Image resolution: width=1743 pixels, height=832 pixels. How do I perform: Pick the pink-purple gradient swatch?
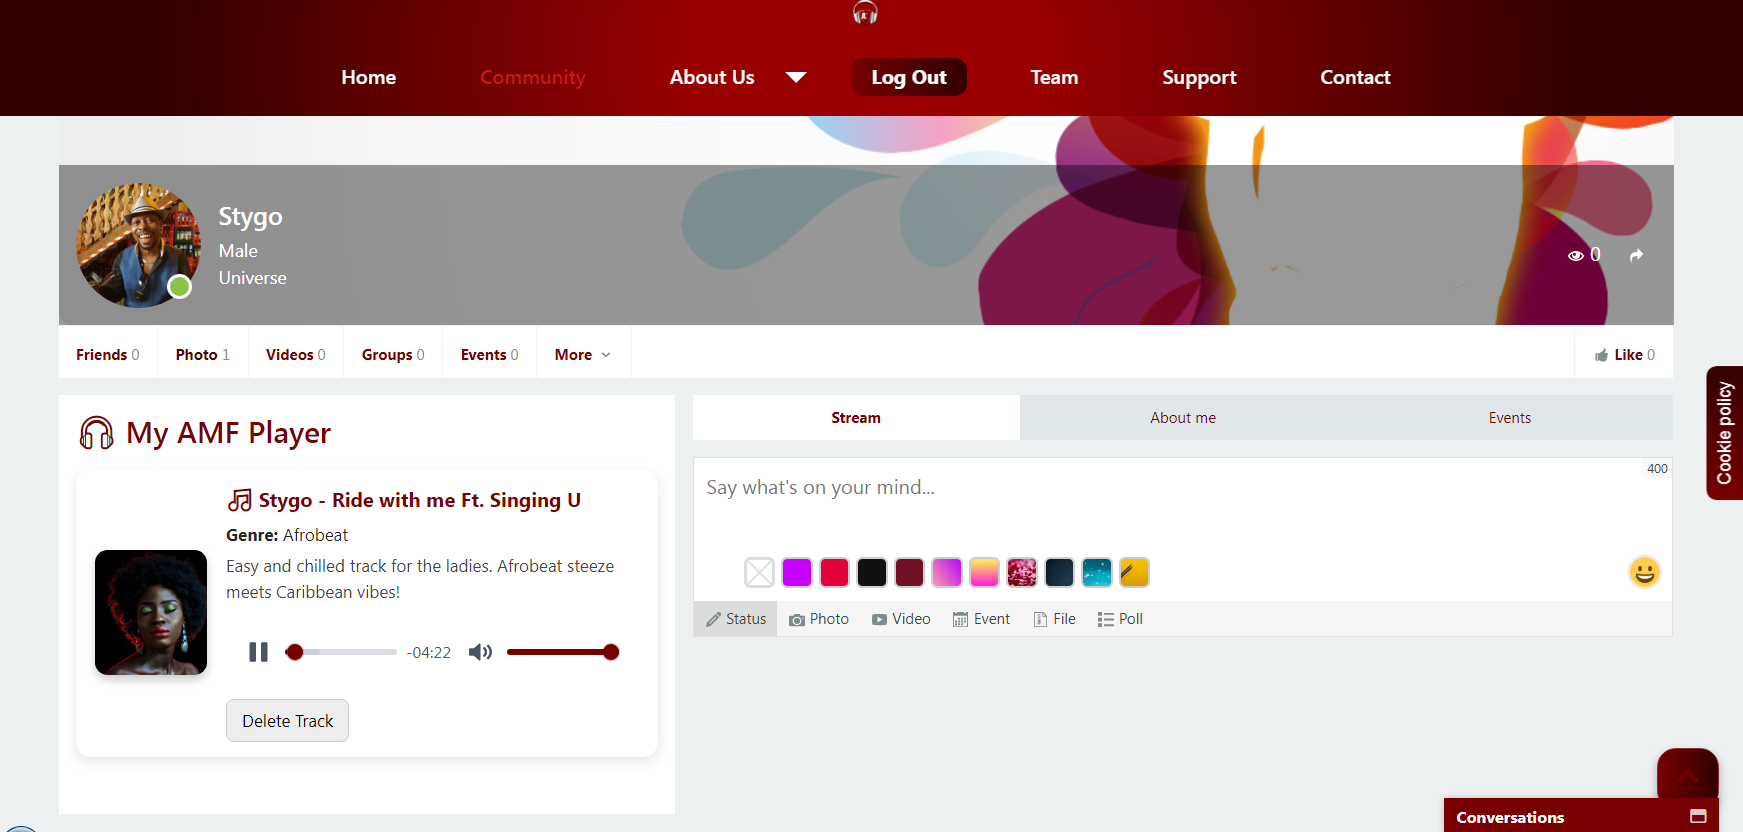(947, 572)
